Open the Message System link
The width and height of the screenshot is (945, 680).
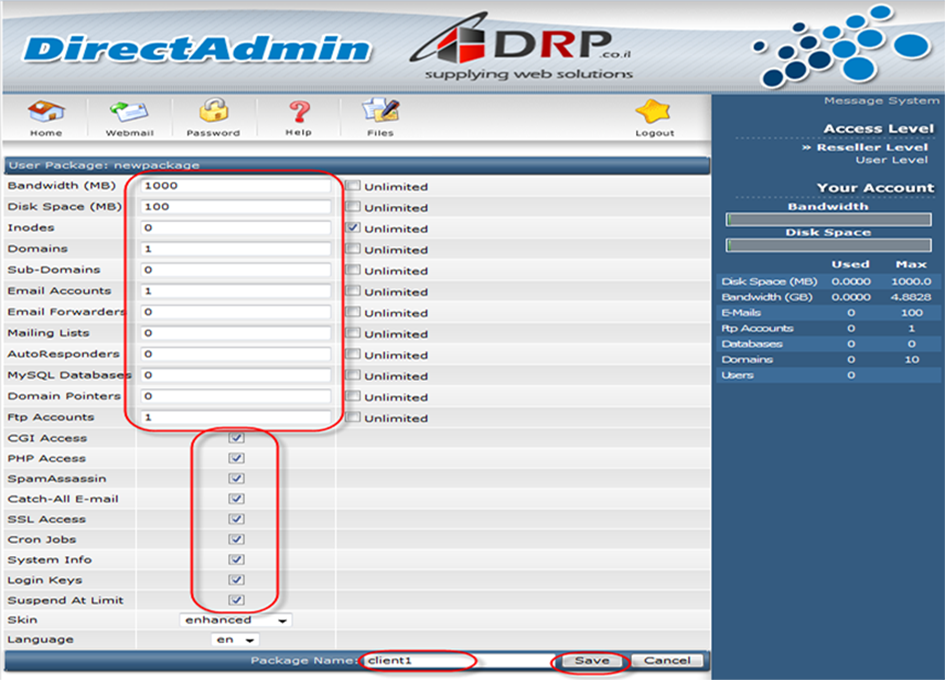(881, 101)
